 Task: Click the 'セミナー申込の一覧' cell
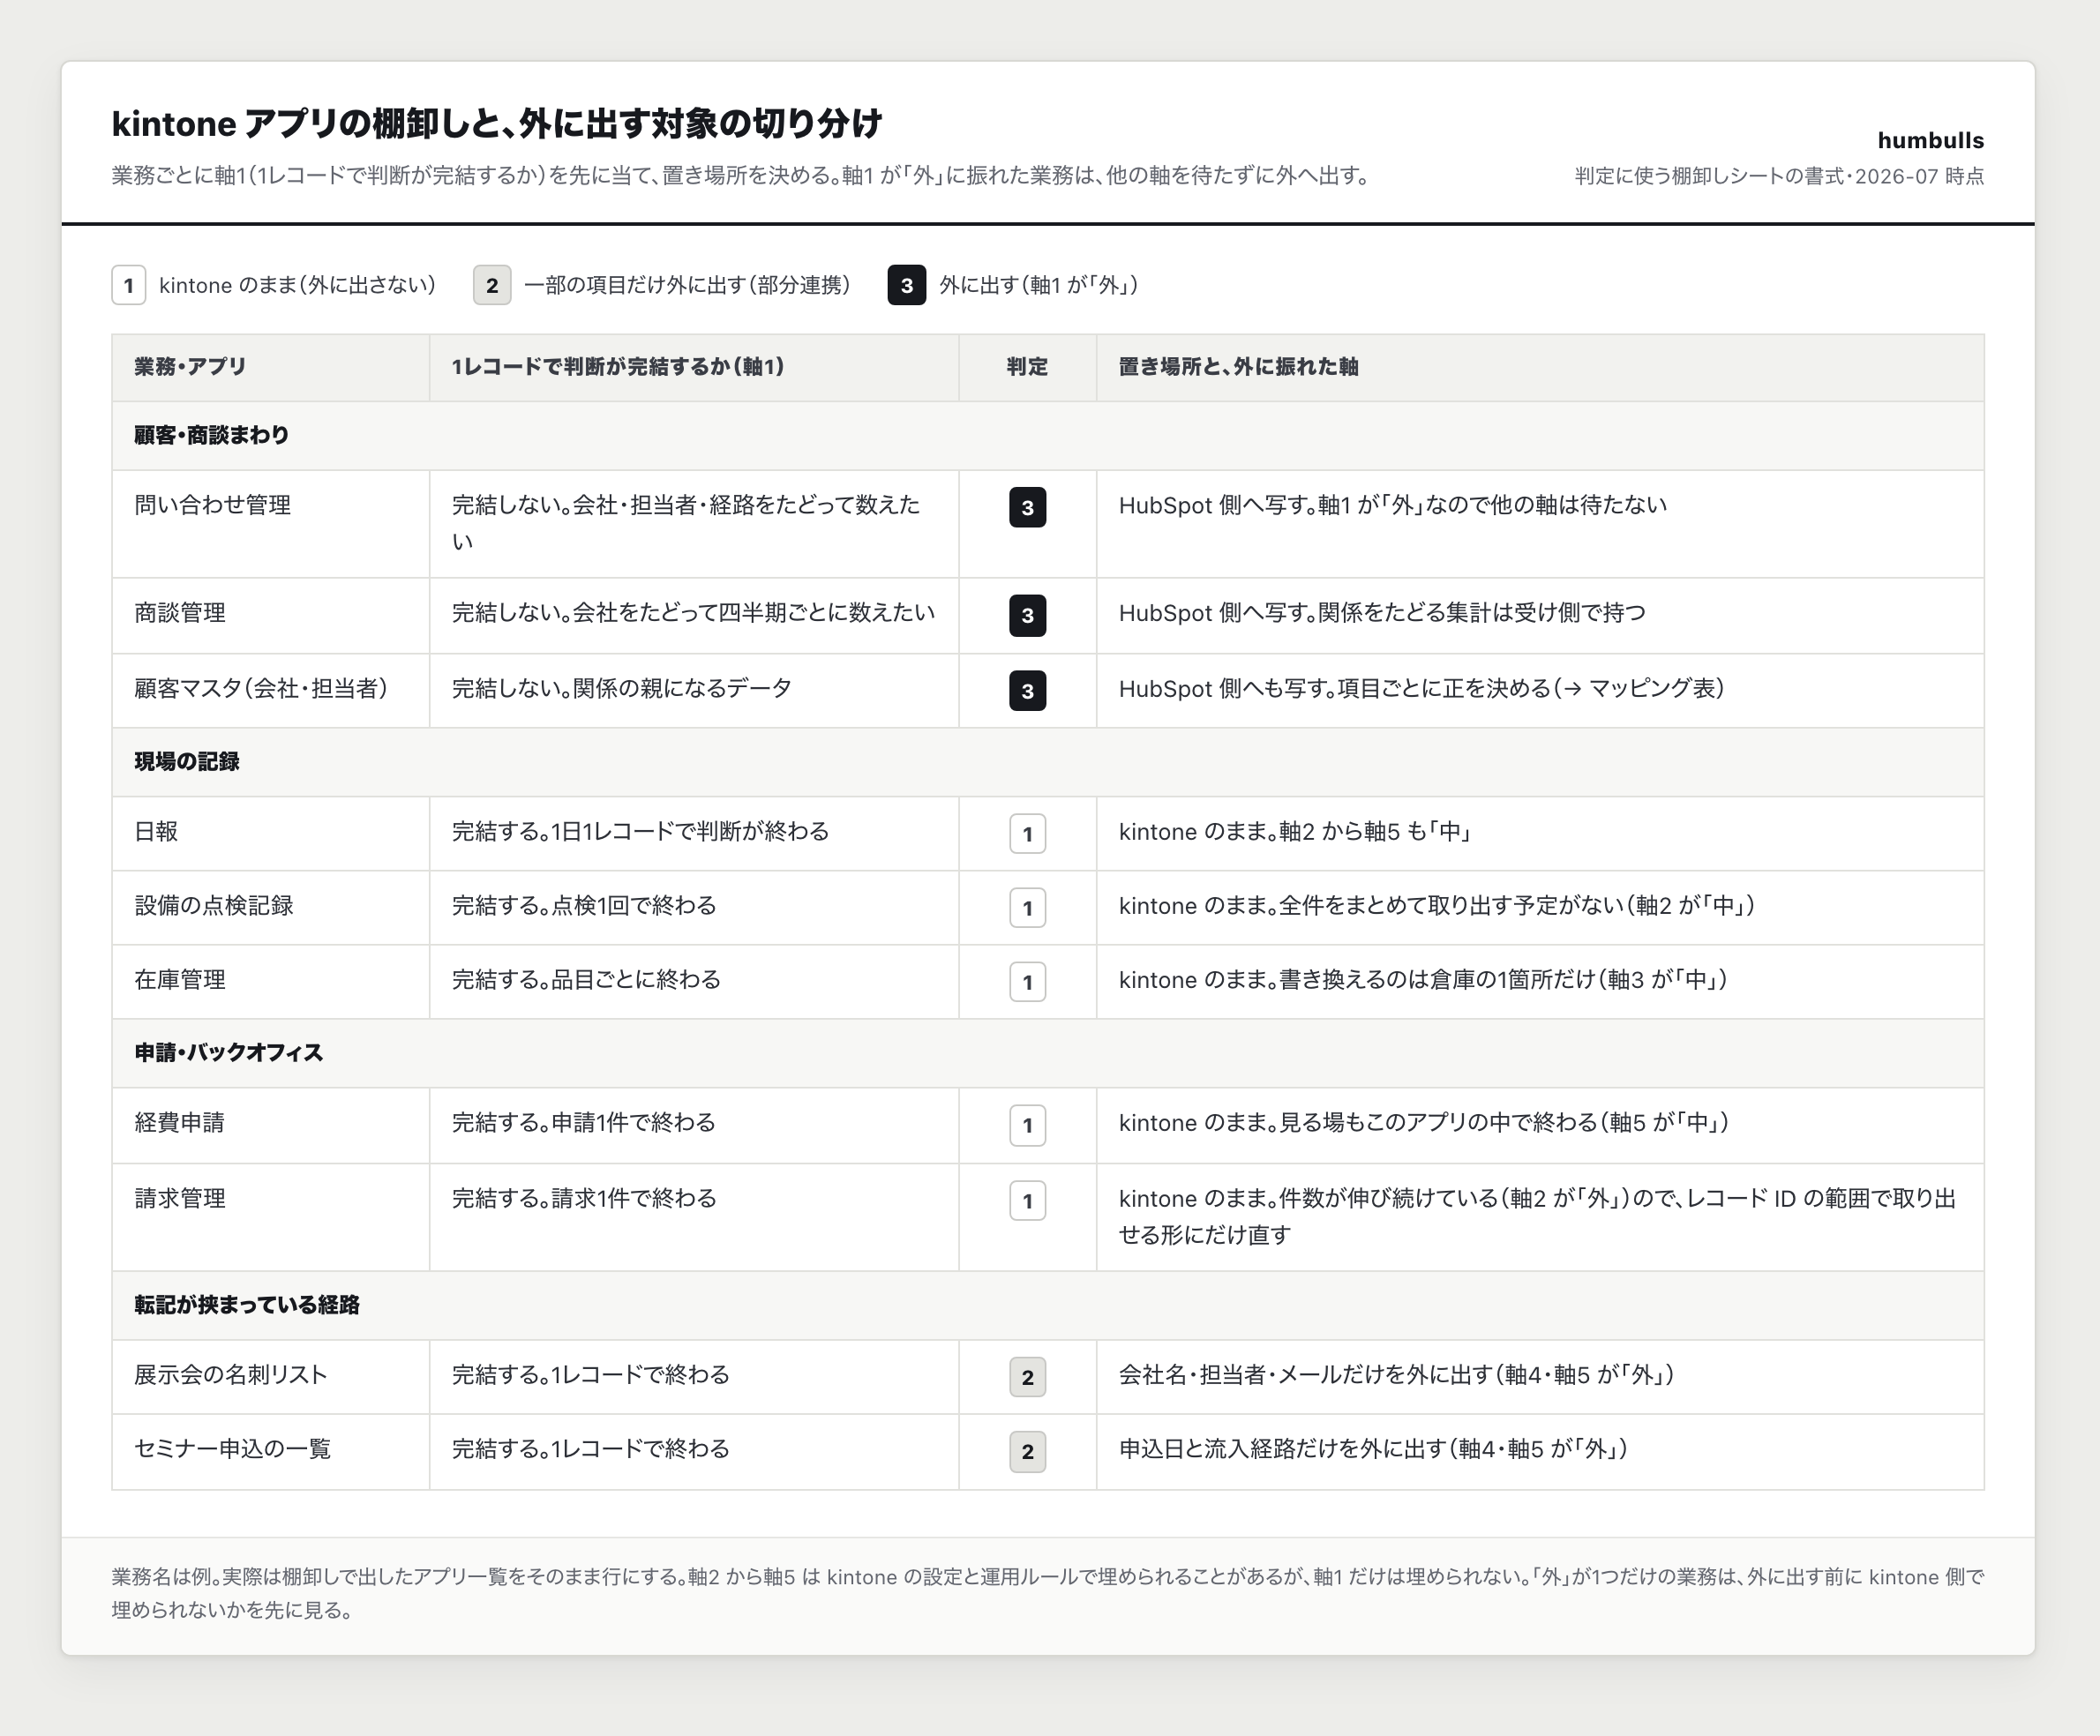pyautogui.click(x=270, y=1451)
